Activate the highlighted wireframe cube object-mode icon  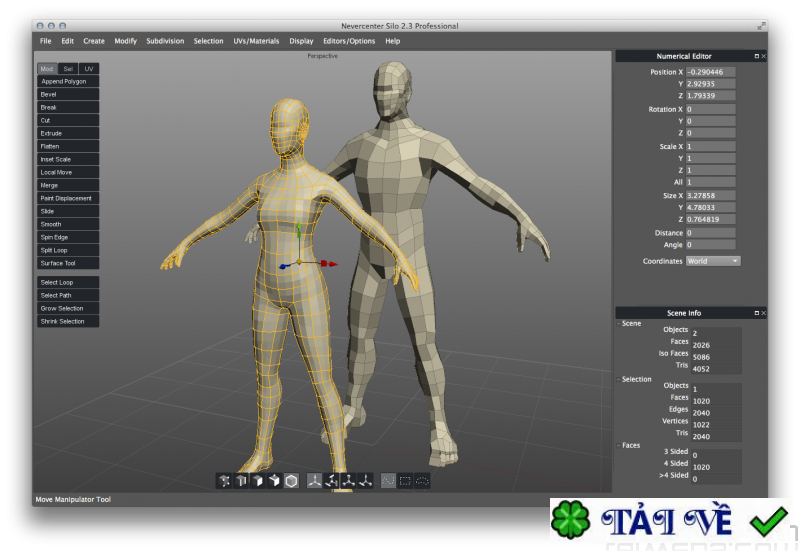coord(291,480)
